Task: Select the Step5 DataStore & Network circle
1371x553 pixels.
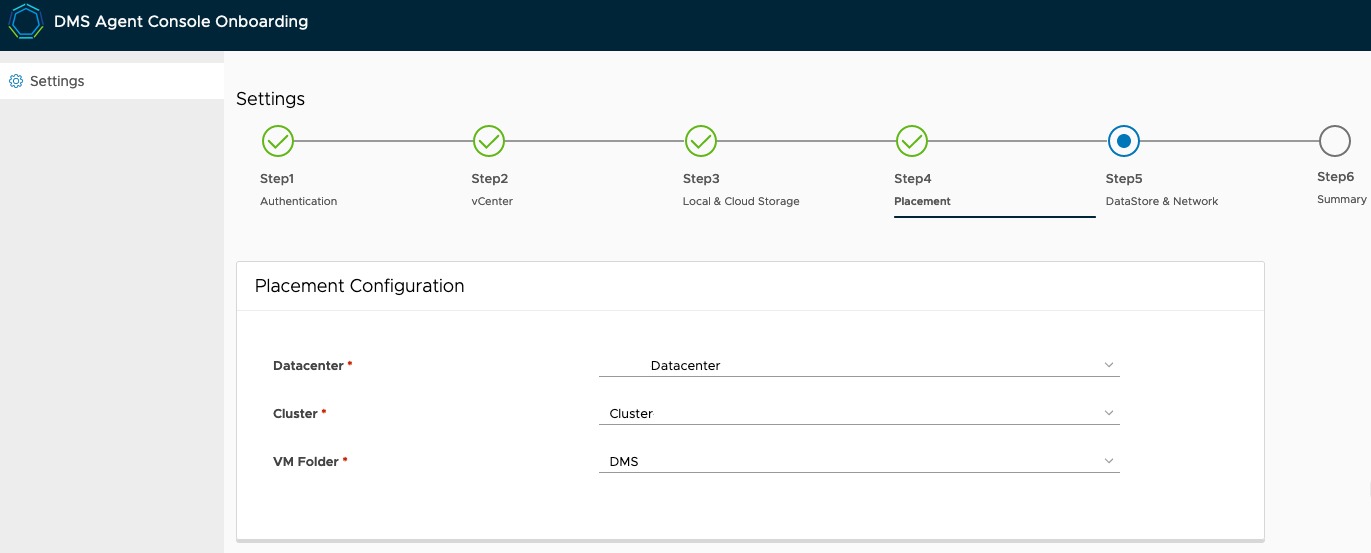Action: coord(1123,142)
